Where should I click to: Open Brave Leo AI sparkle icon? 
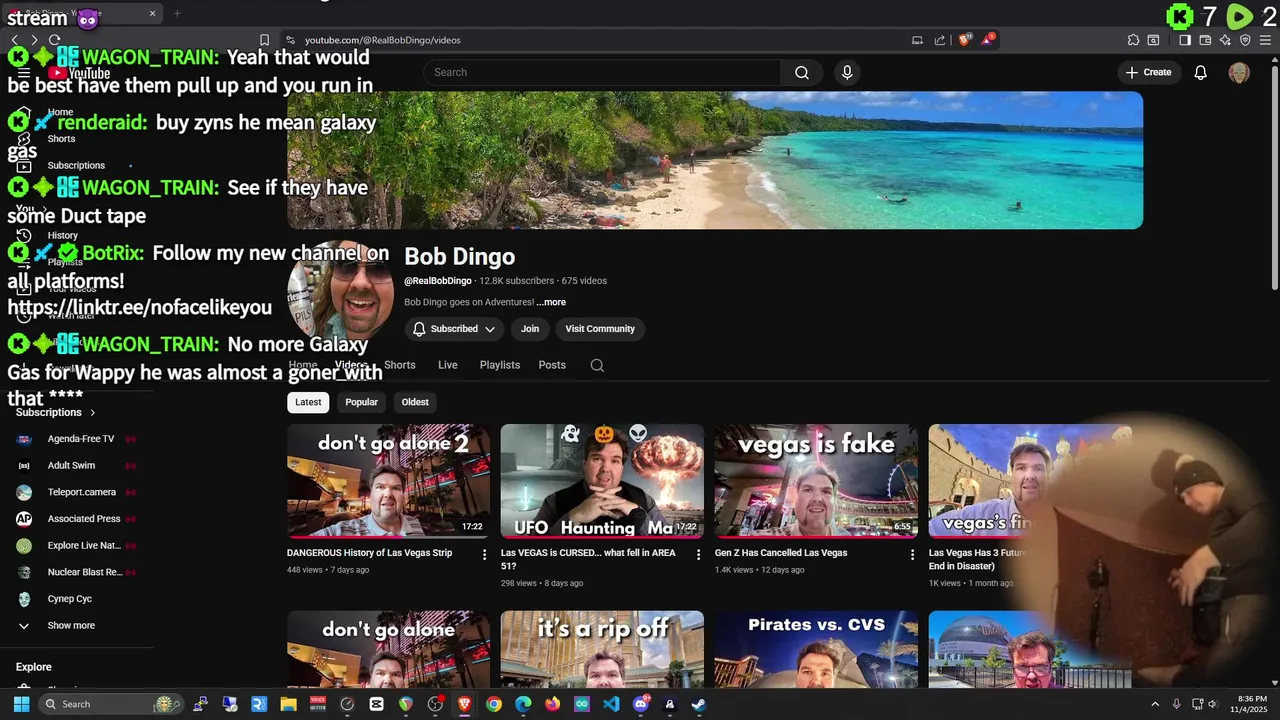(1225, 40)
